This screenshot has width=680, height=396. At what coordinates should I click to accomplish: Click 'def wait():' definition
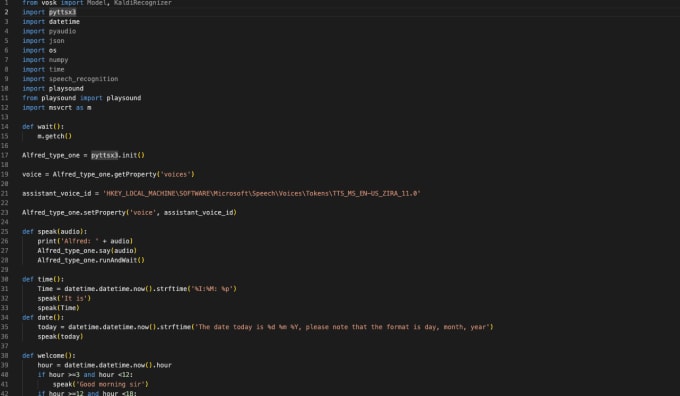pyautogui.click(x=43, y=127)
